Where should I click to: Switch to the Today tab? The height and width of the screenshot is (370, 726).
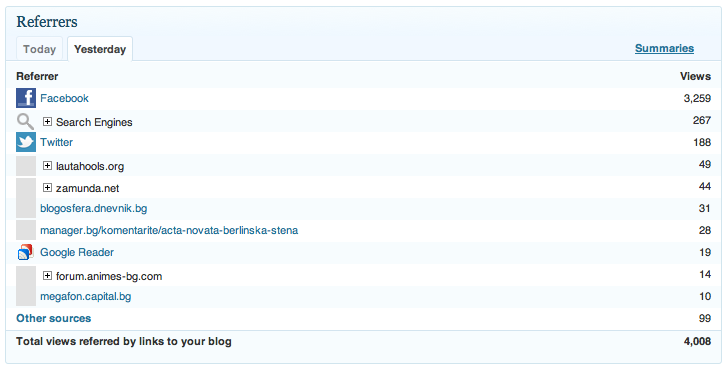39,49
